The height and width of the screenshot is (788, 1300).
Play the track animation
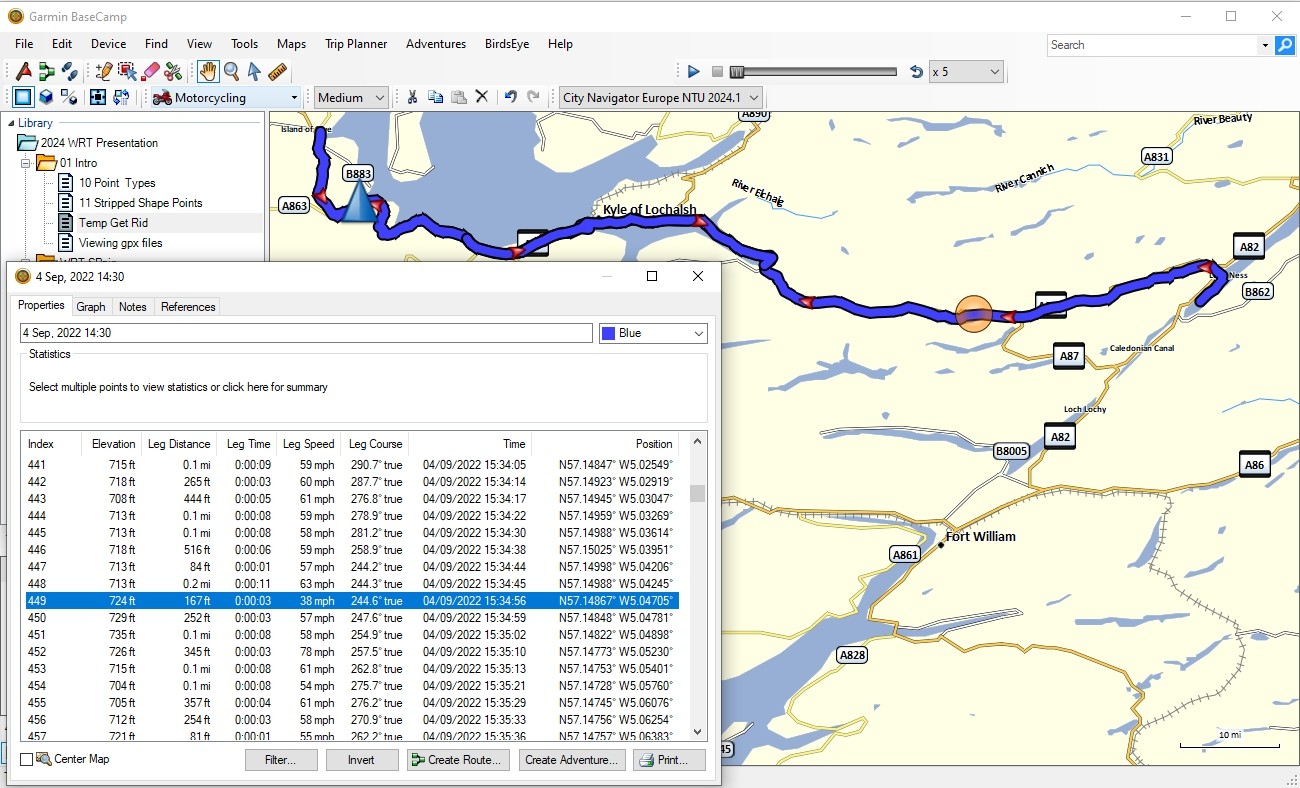[x=694, y=72]
